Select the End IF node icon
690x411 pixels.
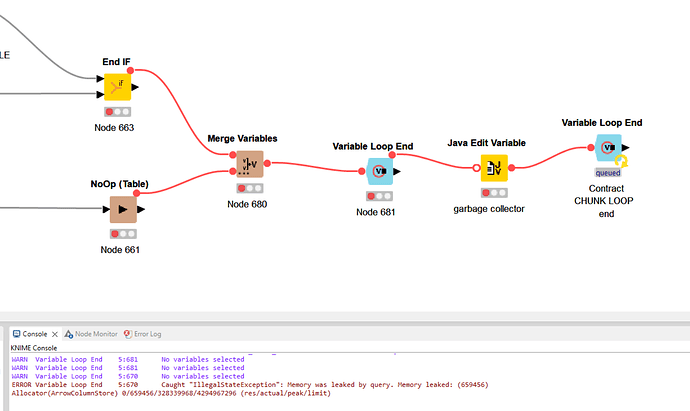click(117, 87)
